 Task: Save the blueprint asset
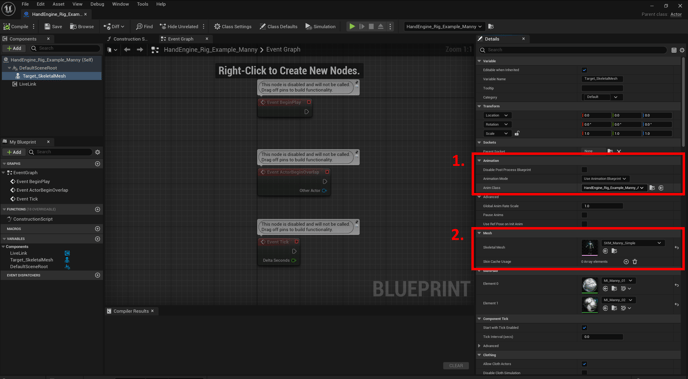point(53,26)
